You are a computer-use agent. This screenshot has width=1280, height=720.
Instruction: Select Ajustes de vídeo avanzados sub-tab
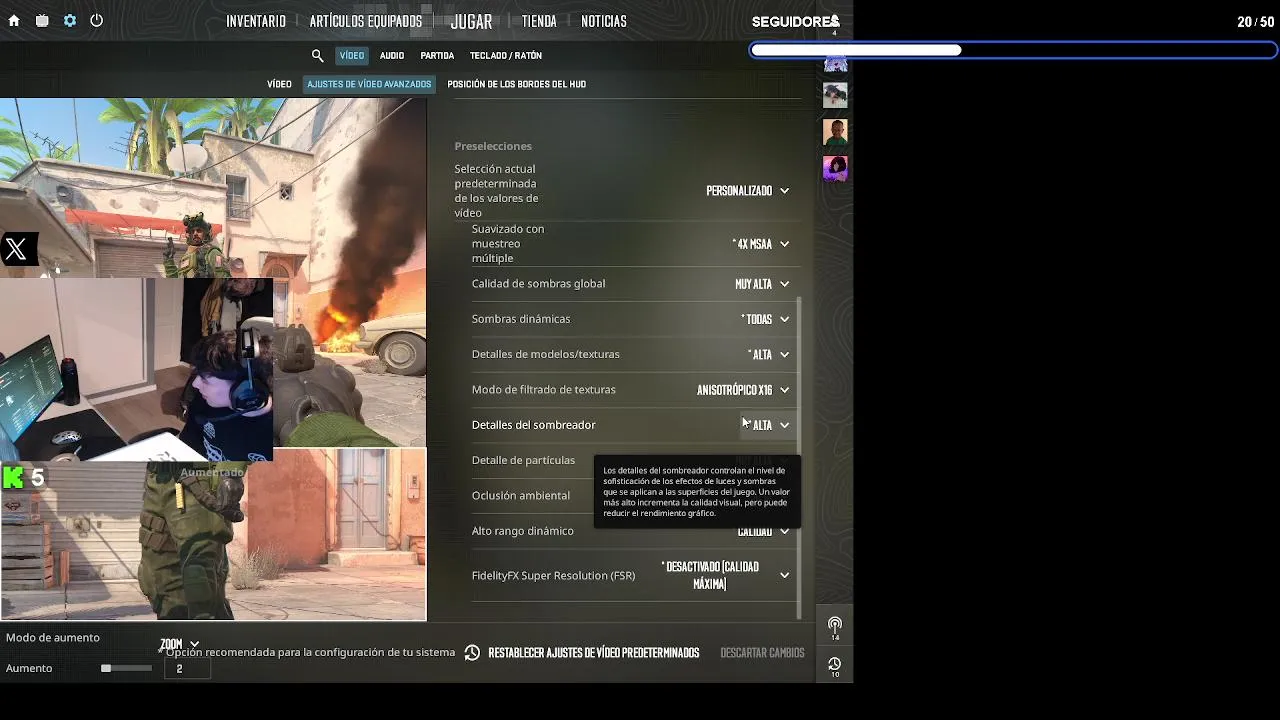coord(369,84)
